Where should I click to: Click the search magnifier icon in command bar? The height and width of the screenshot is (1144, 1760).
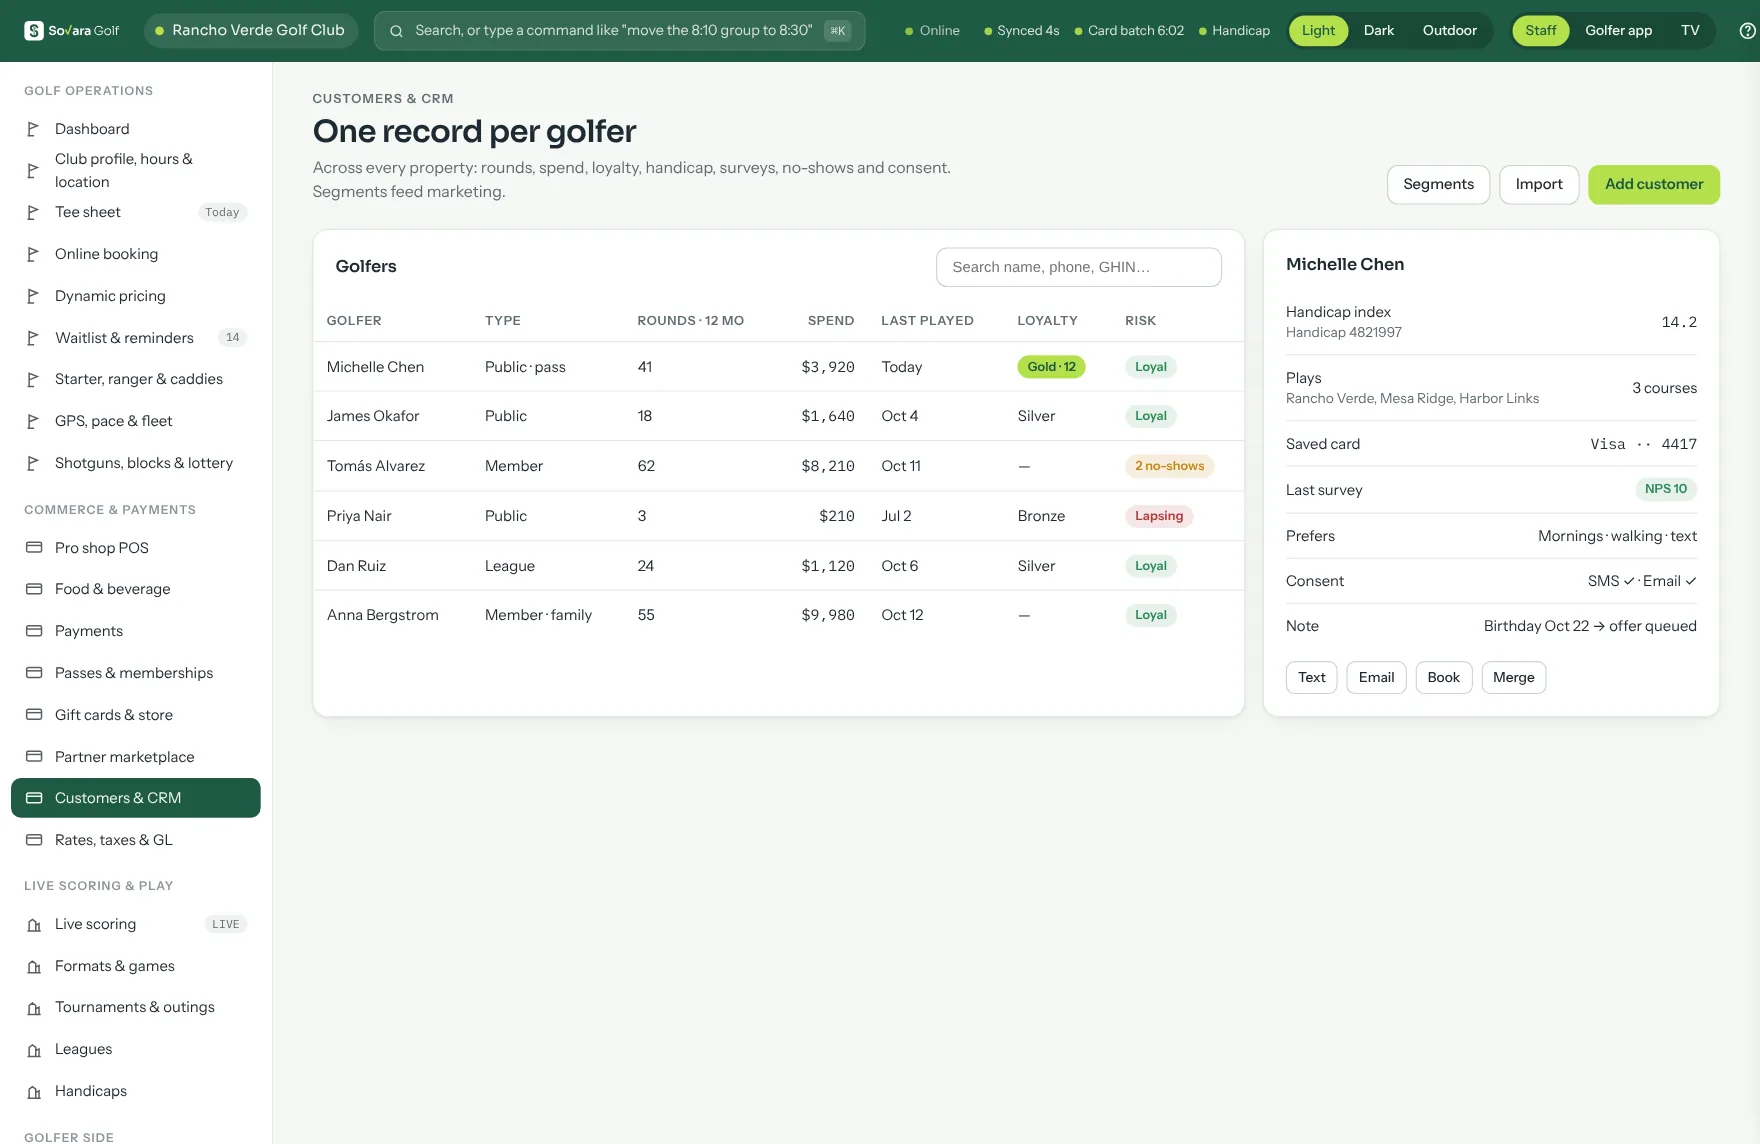point(396,31)
